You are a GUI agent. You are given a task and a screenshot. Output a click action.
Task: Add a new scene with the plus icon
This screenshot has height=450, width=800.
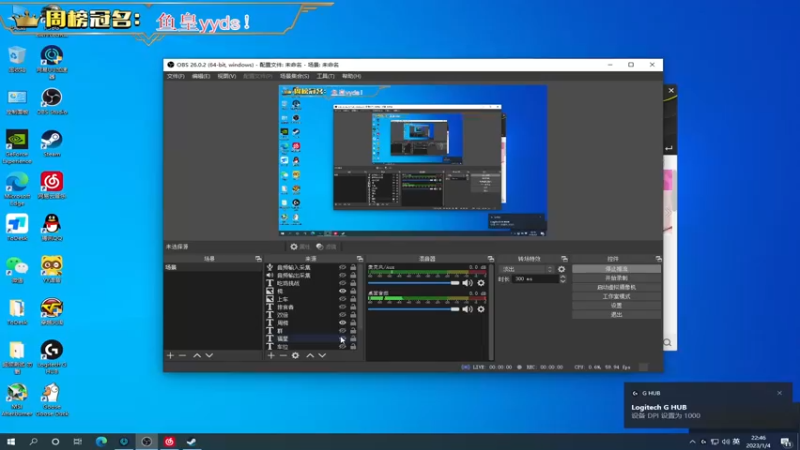170,355
